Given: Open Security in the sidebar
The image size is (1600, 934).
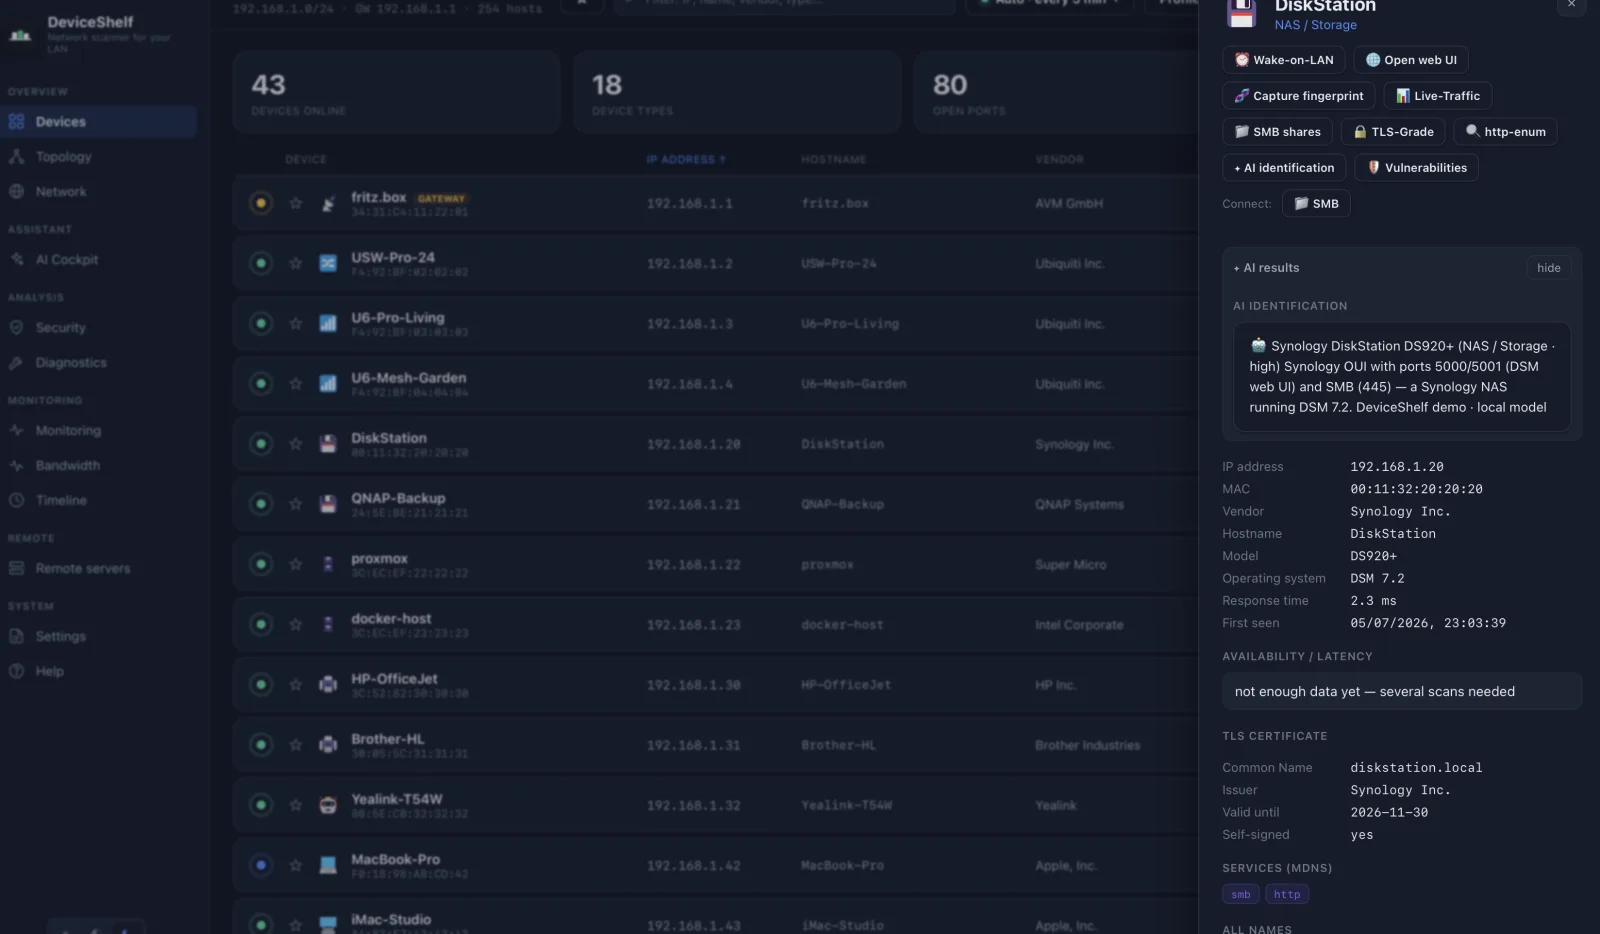Looking at the screenshot, I should click(x=98, y=328).
